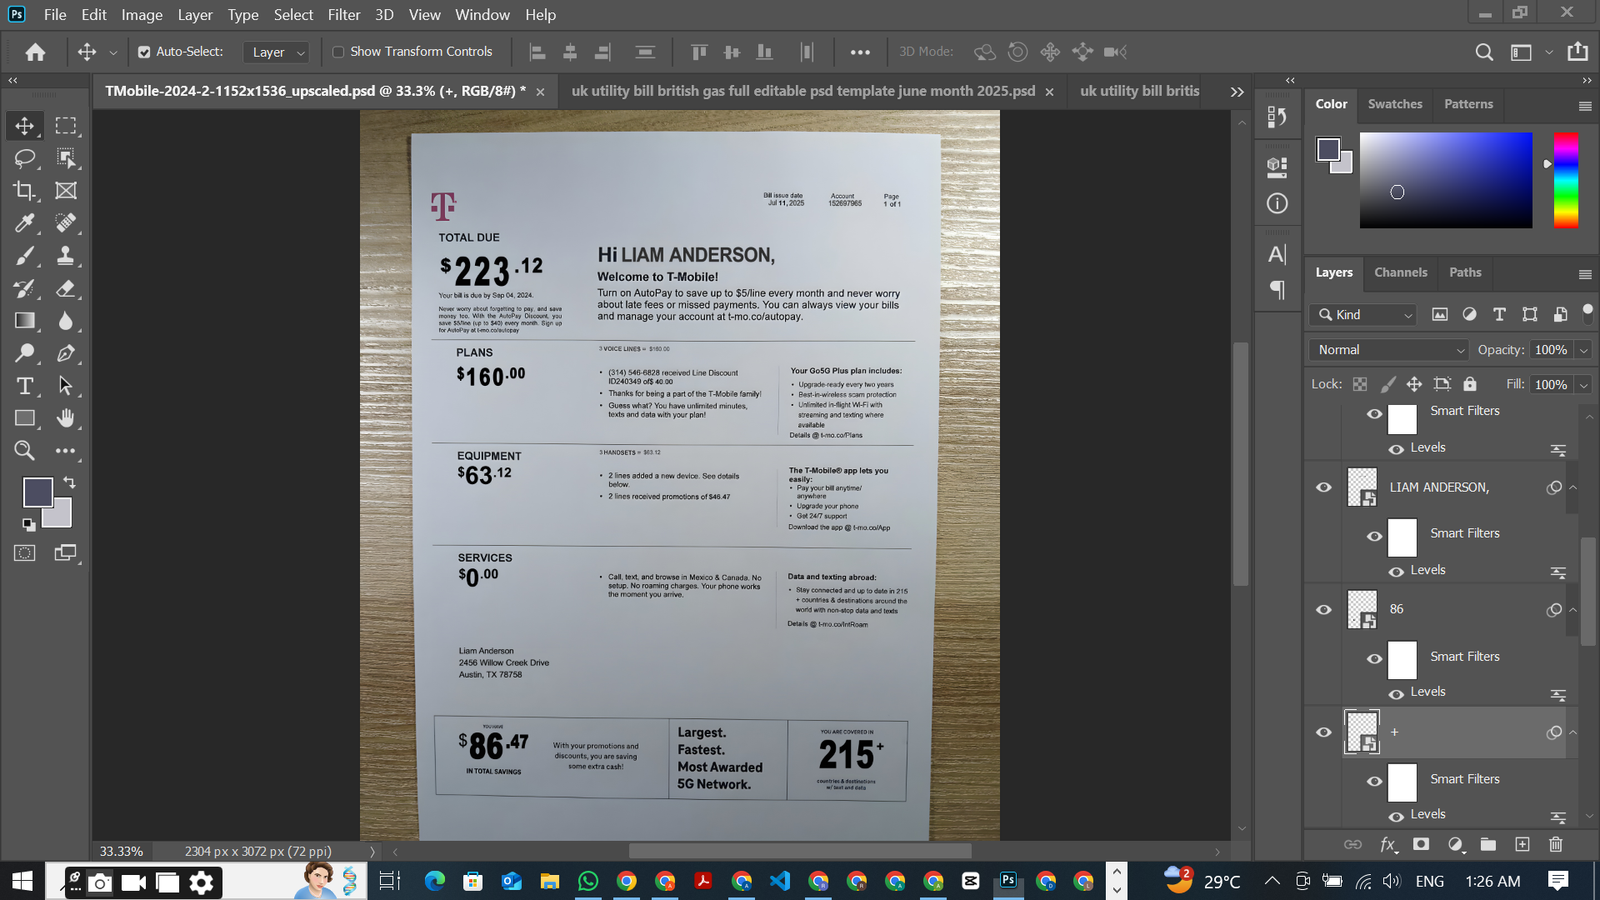Hide the 86 layer
This screenshot has width=1600, height=900.
tap(1324, 610)
